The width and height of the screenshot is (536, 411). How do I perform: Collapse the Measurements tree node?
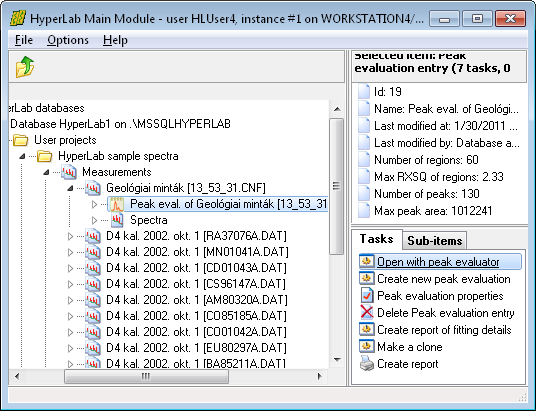pos(46,172)
